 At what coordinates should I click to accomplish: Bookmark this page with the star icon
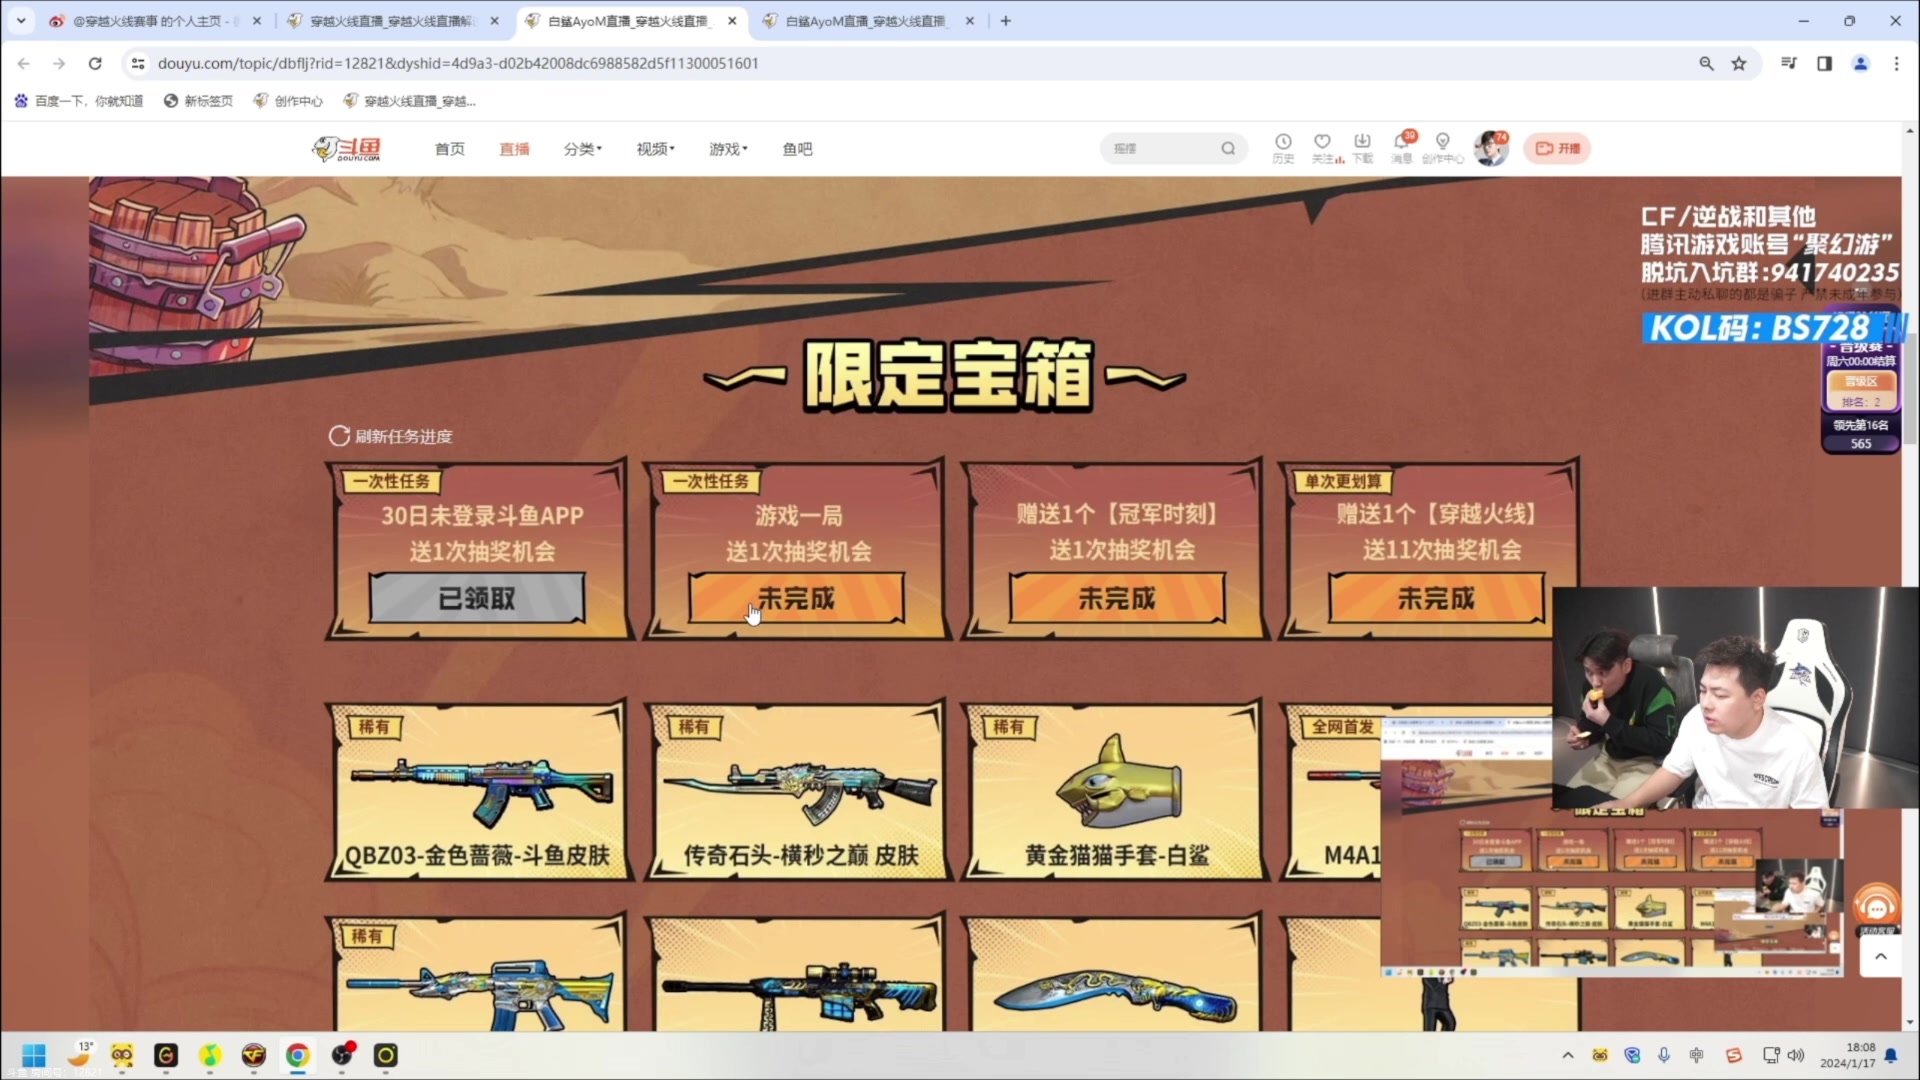click(x=1739, y=63)
